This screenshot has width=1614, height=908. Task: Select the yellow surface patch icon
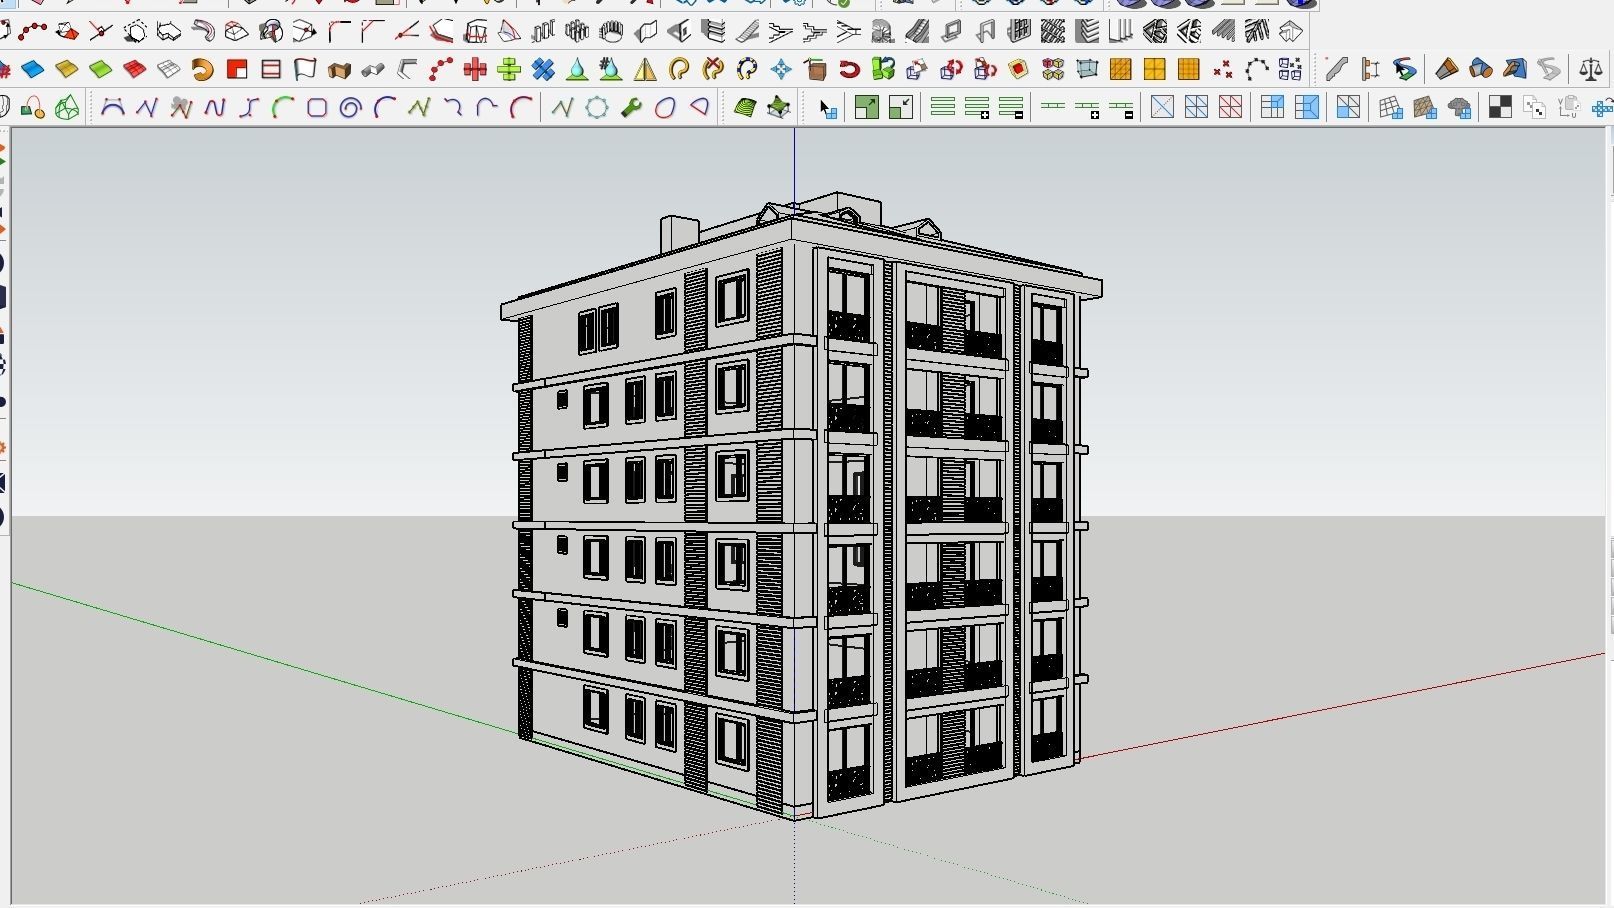pos(67,70)
